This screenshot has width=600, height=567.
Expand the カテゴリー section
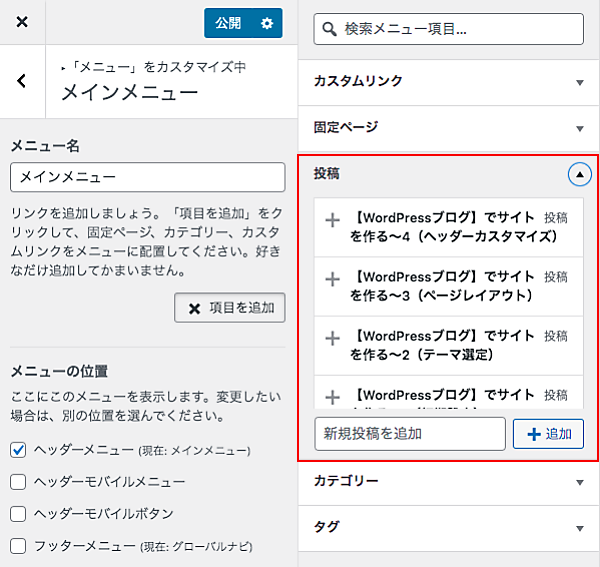[x=579, y=482]
